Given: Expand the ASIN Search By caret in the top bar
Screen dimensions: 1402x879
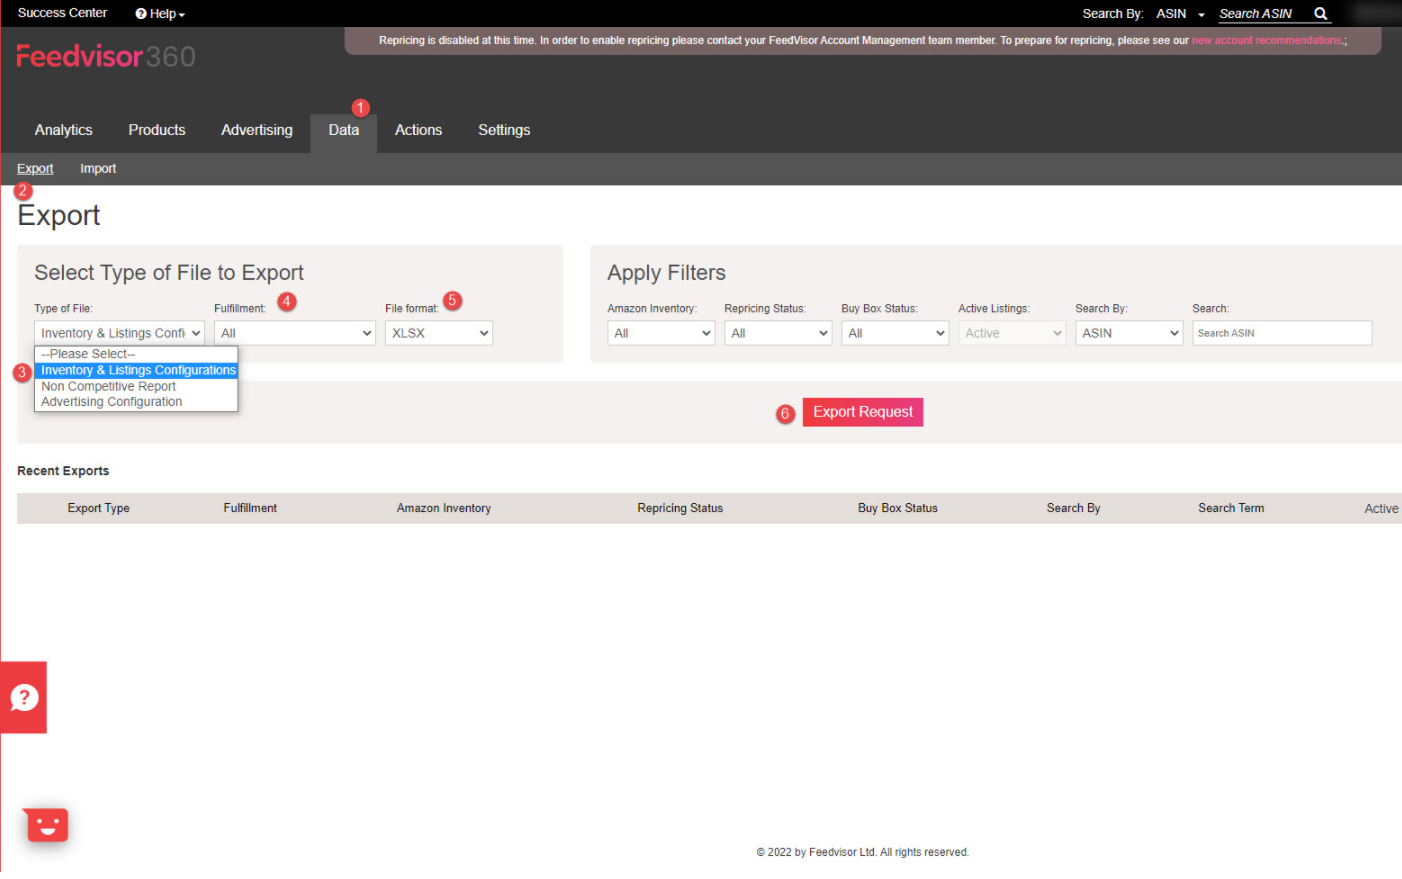Looking at the screenshot, I should 1200,15.
